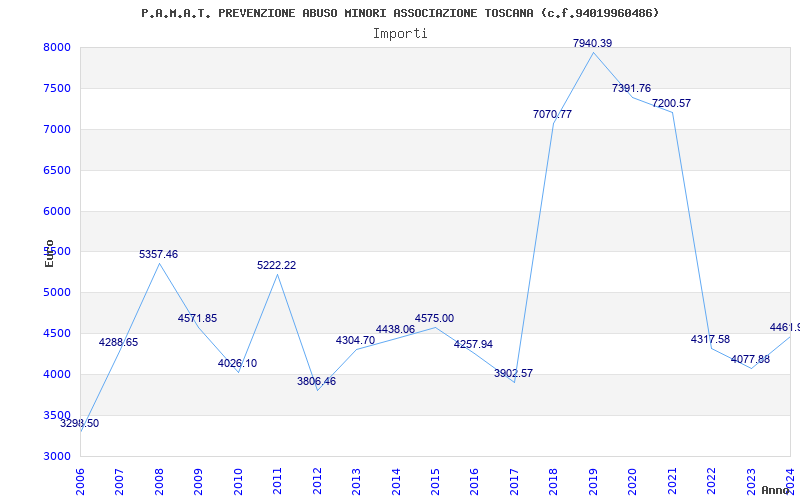The width and height of the screenshot is (800, 500).
Task: Select the 2014 year axis label
Action: 396,482
